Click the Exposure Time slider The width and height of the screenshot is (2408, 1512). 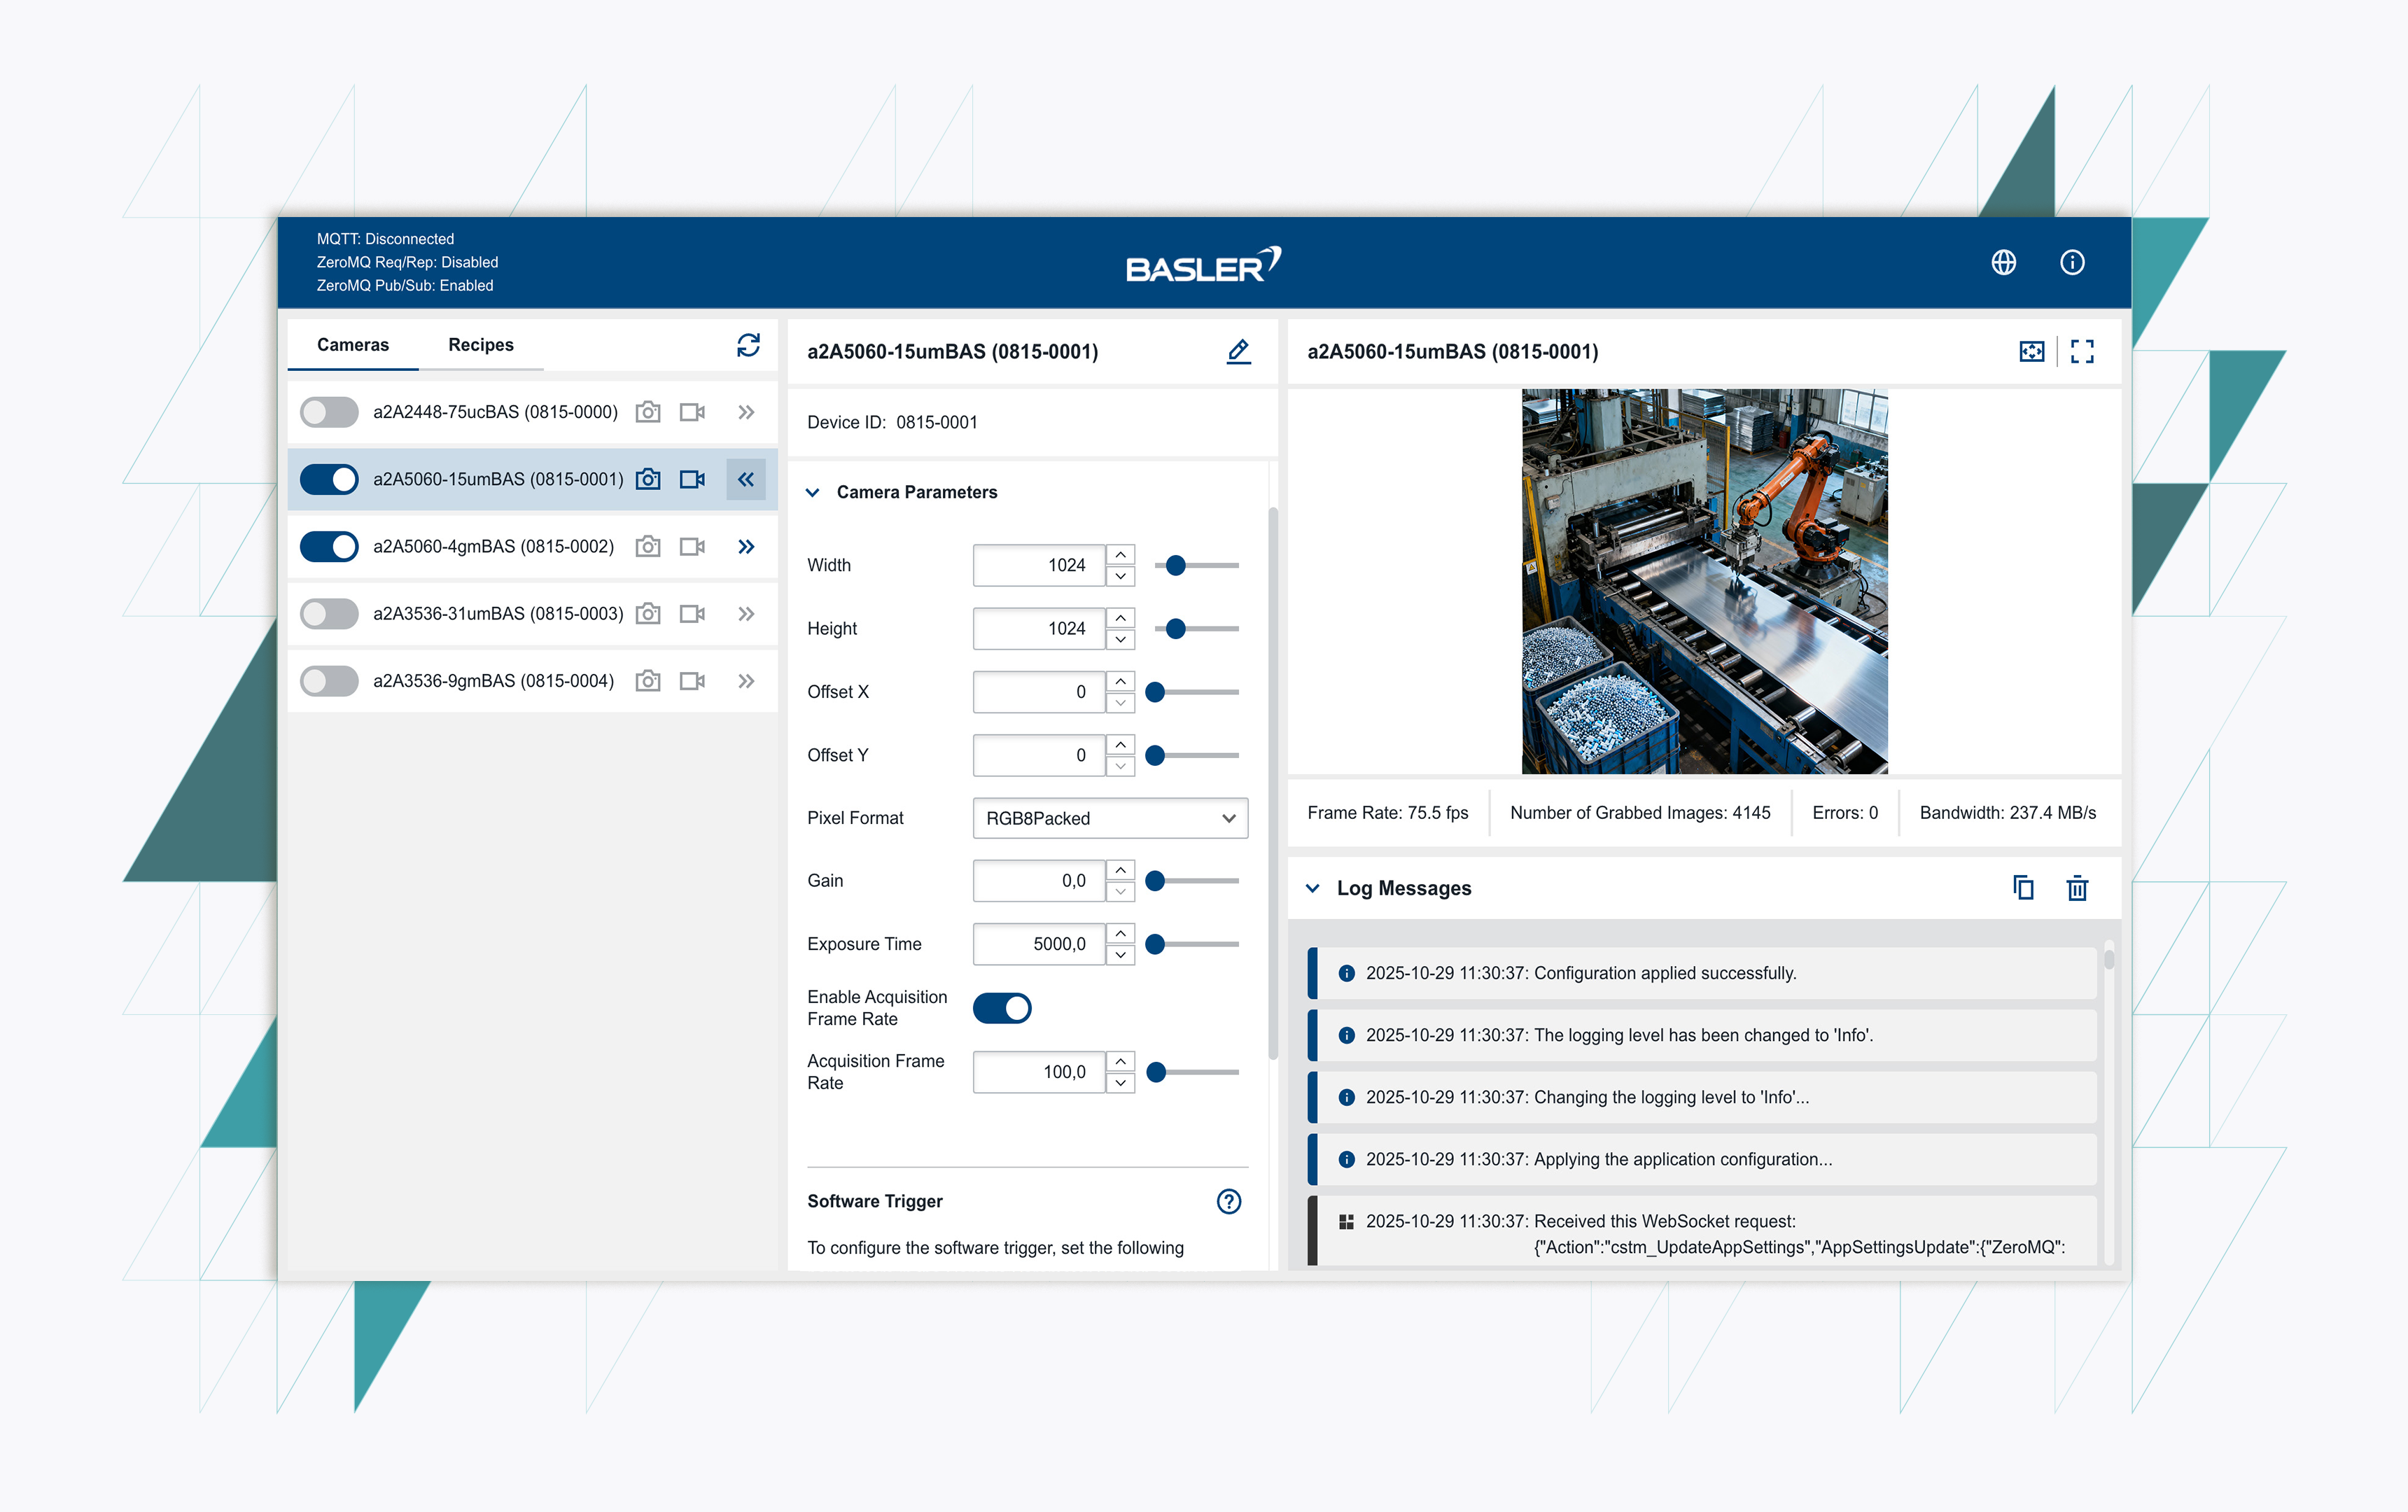(x=1196, y=944)
